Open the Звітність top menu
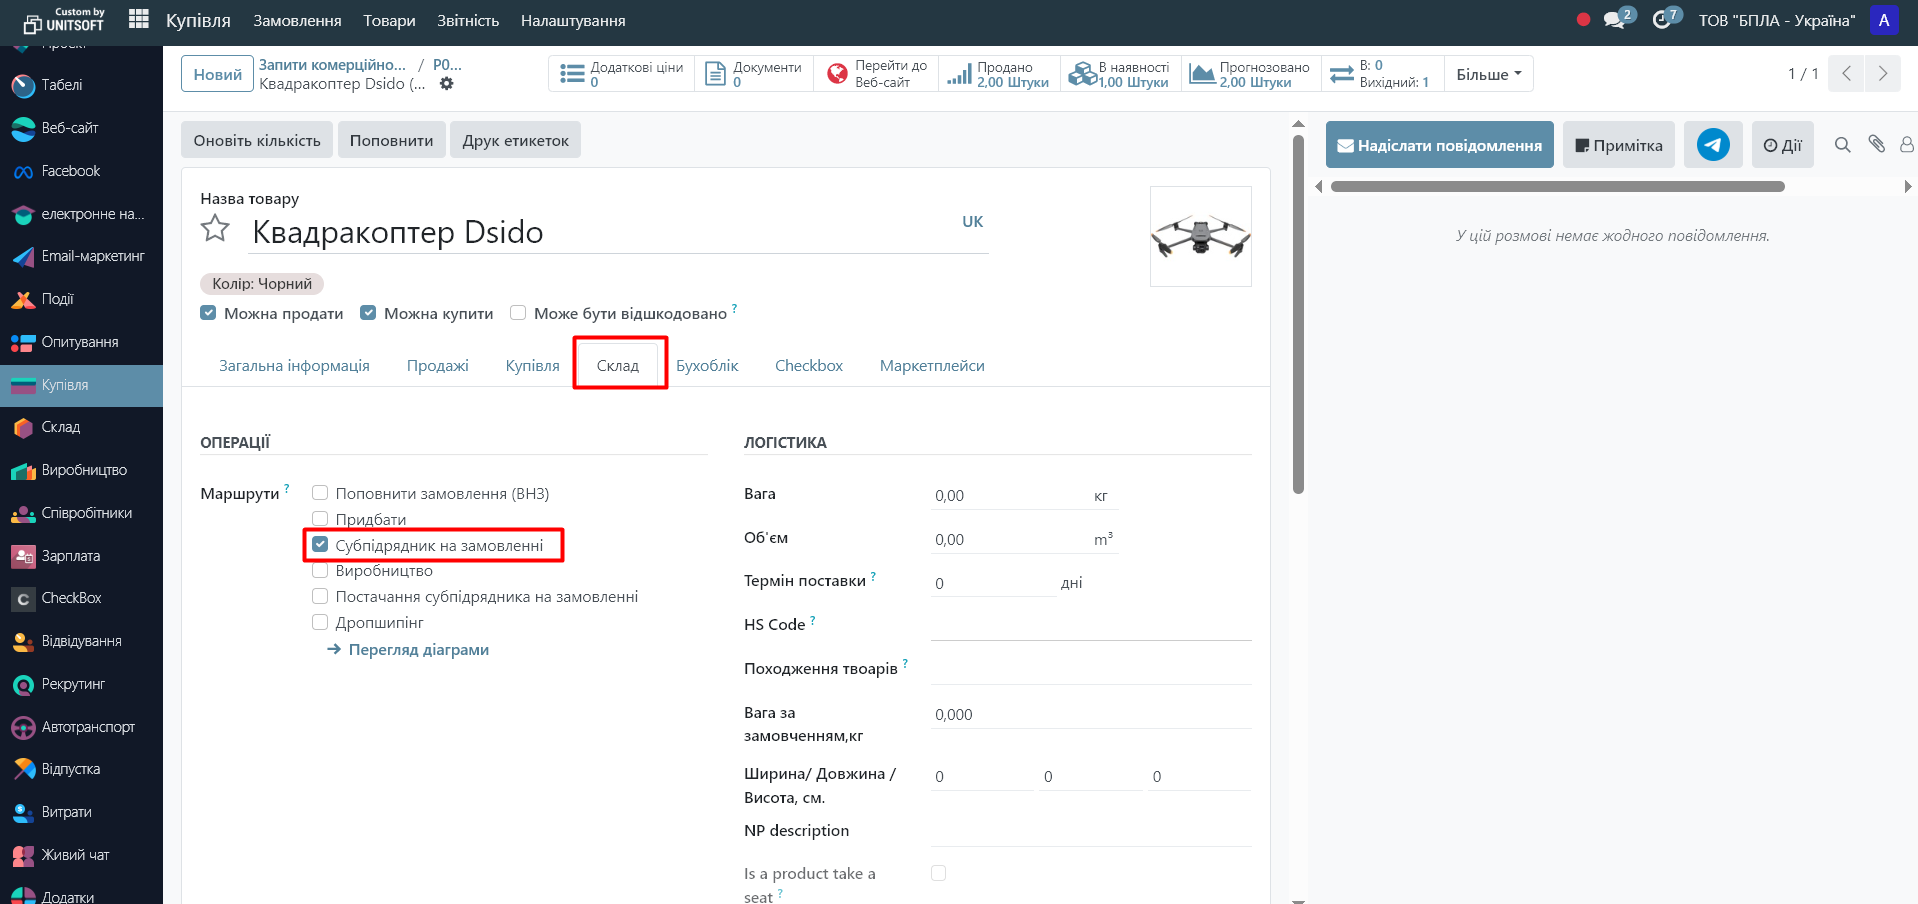The image size is (1918, 904). click(468, 20)
